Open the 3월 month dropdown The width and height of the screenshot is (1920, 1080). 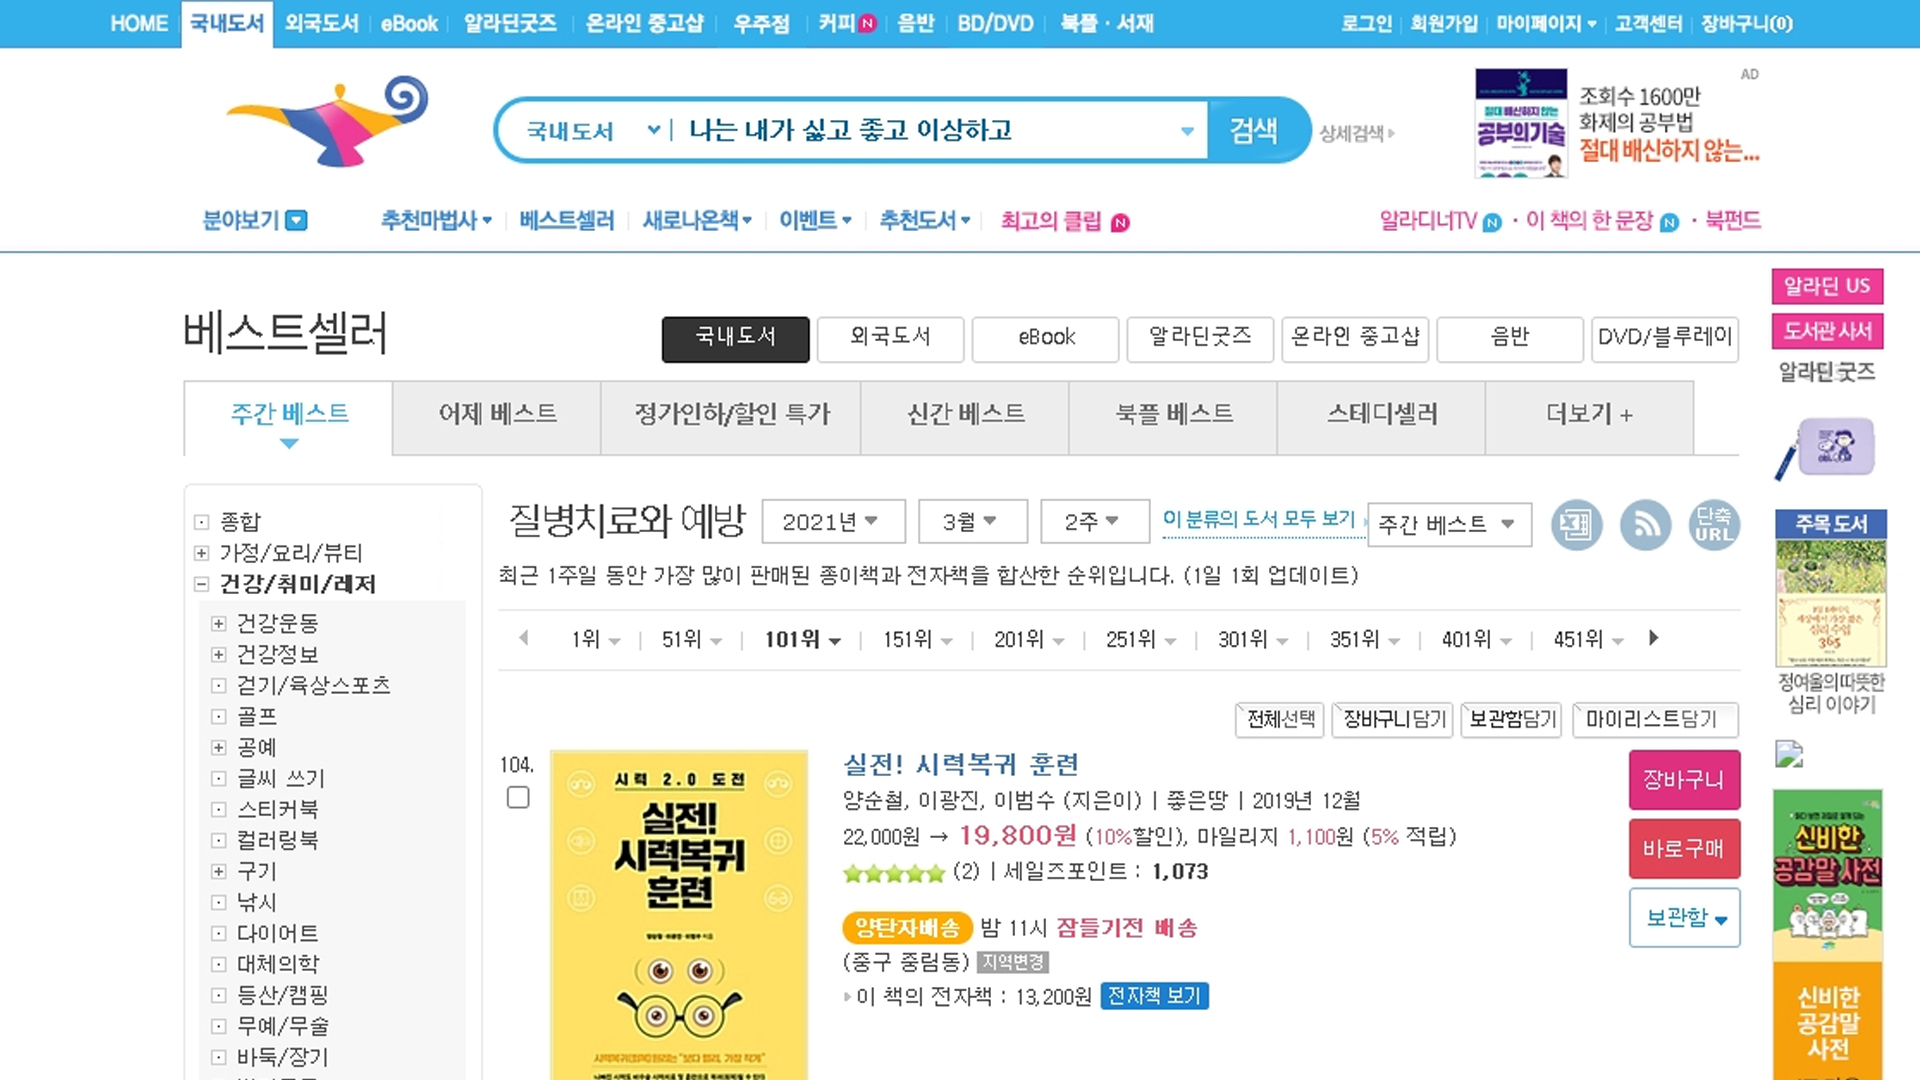click(972, 522)
